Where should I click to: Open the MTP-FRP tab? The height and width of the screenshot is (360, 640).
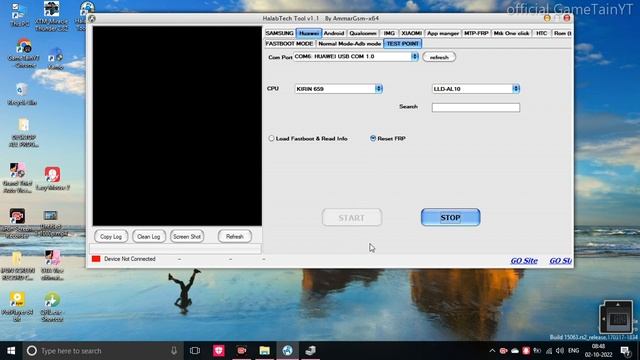pyautogui.click(x=476, y=33)
